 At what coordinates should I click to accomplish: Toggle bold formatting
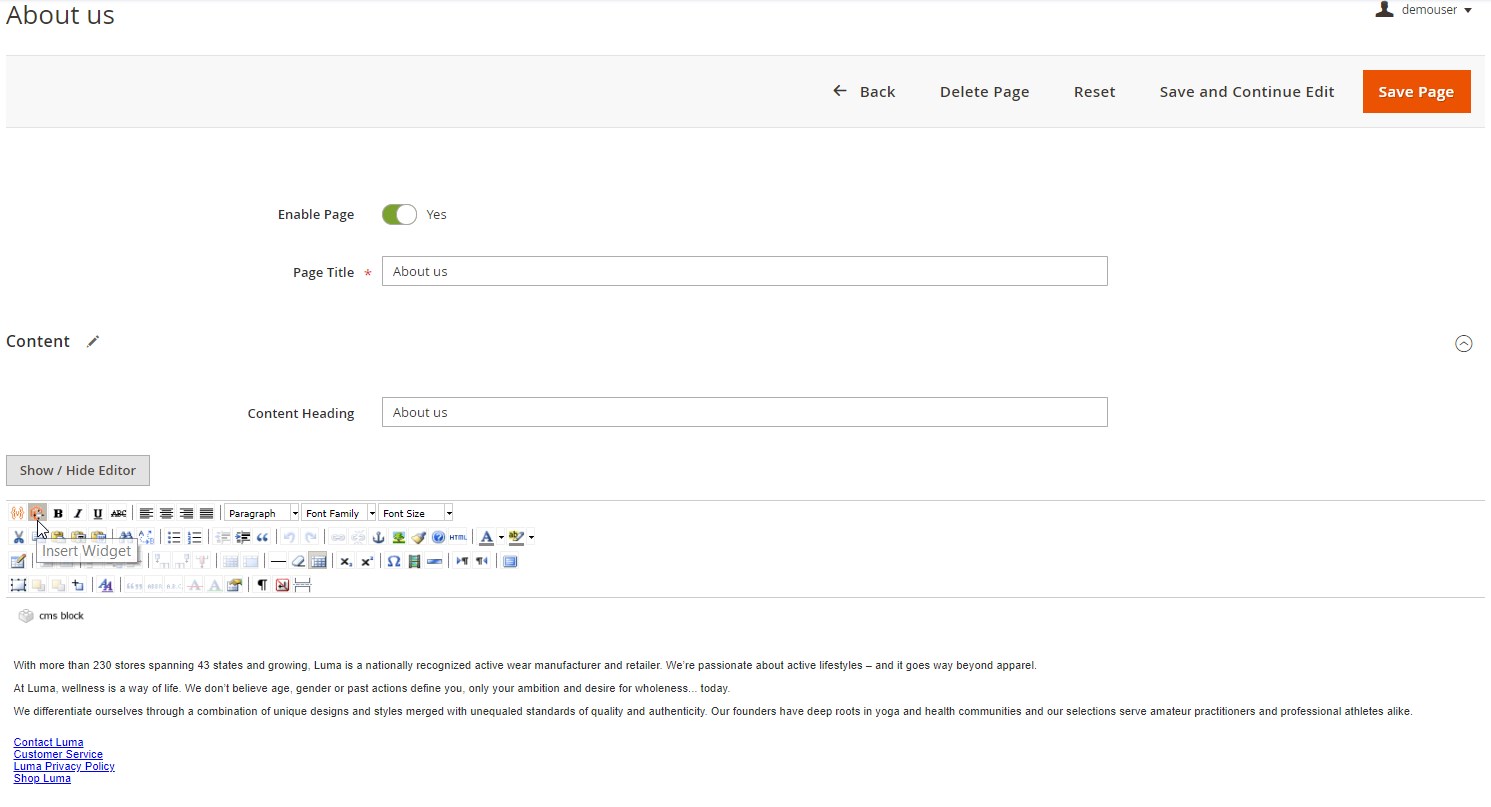[58, 513]
